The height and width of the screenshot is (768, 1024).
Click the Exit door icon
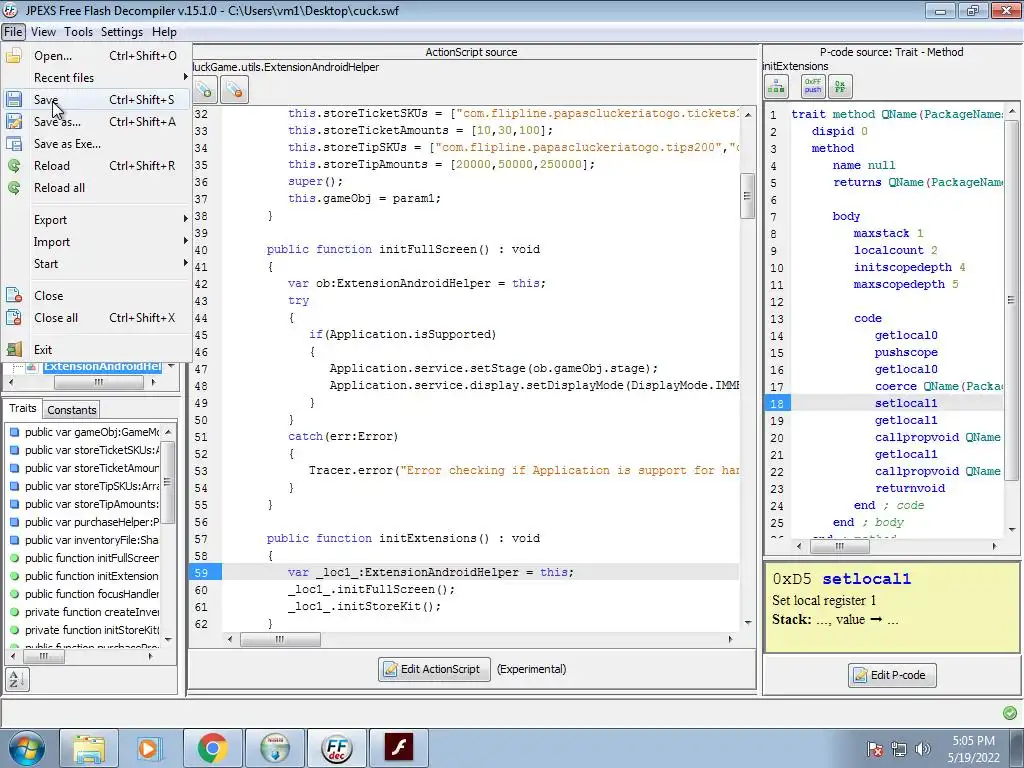tap(14, 349)
